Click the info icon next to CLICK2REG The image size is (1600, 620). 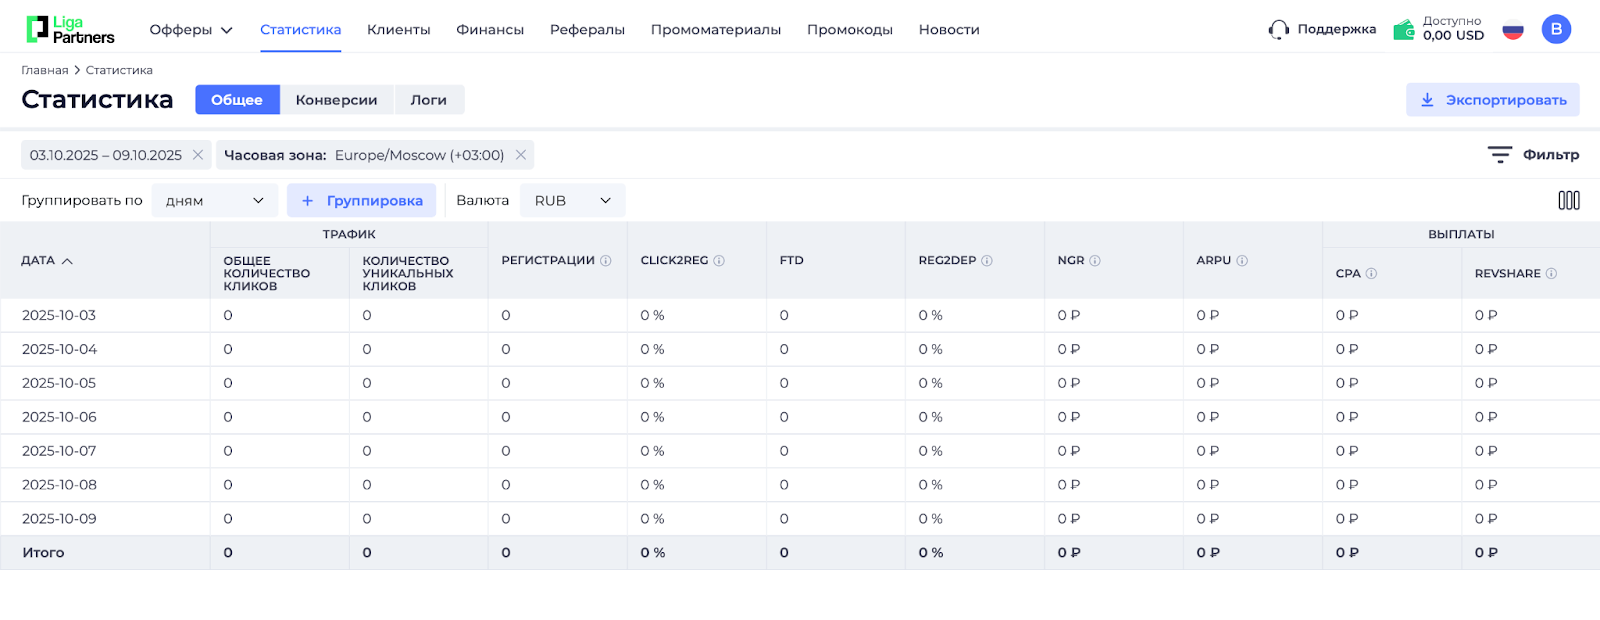[719, 261]
